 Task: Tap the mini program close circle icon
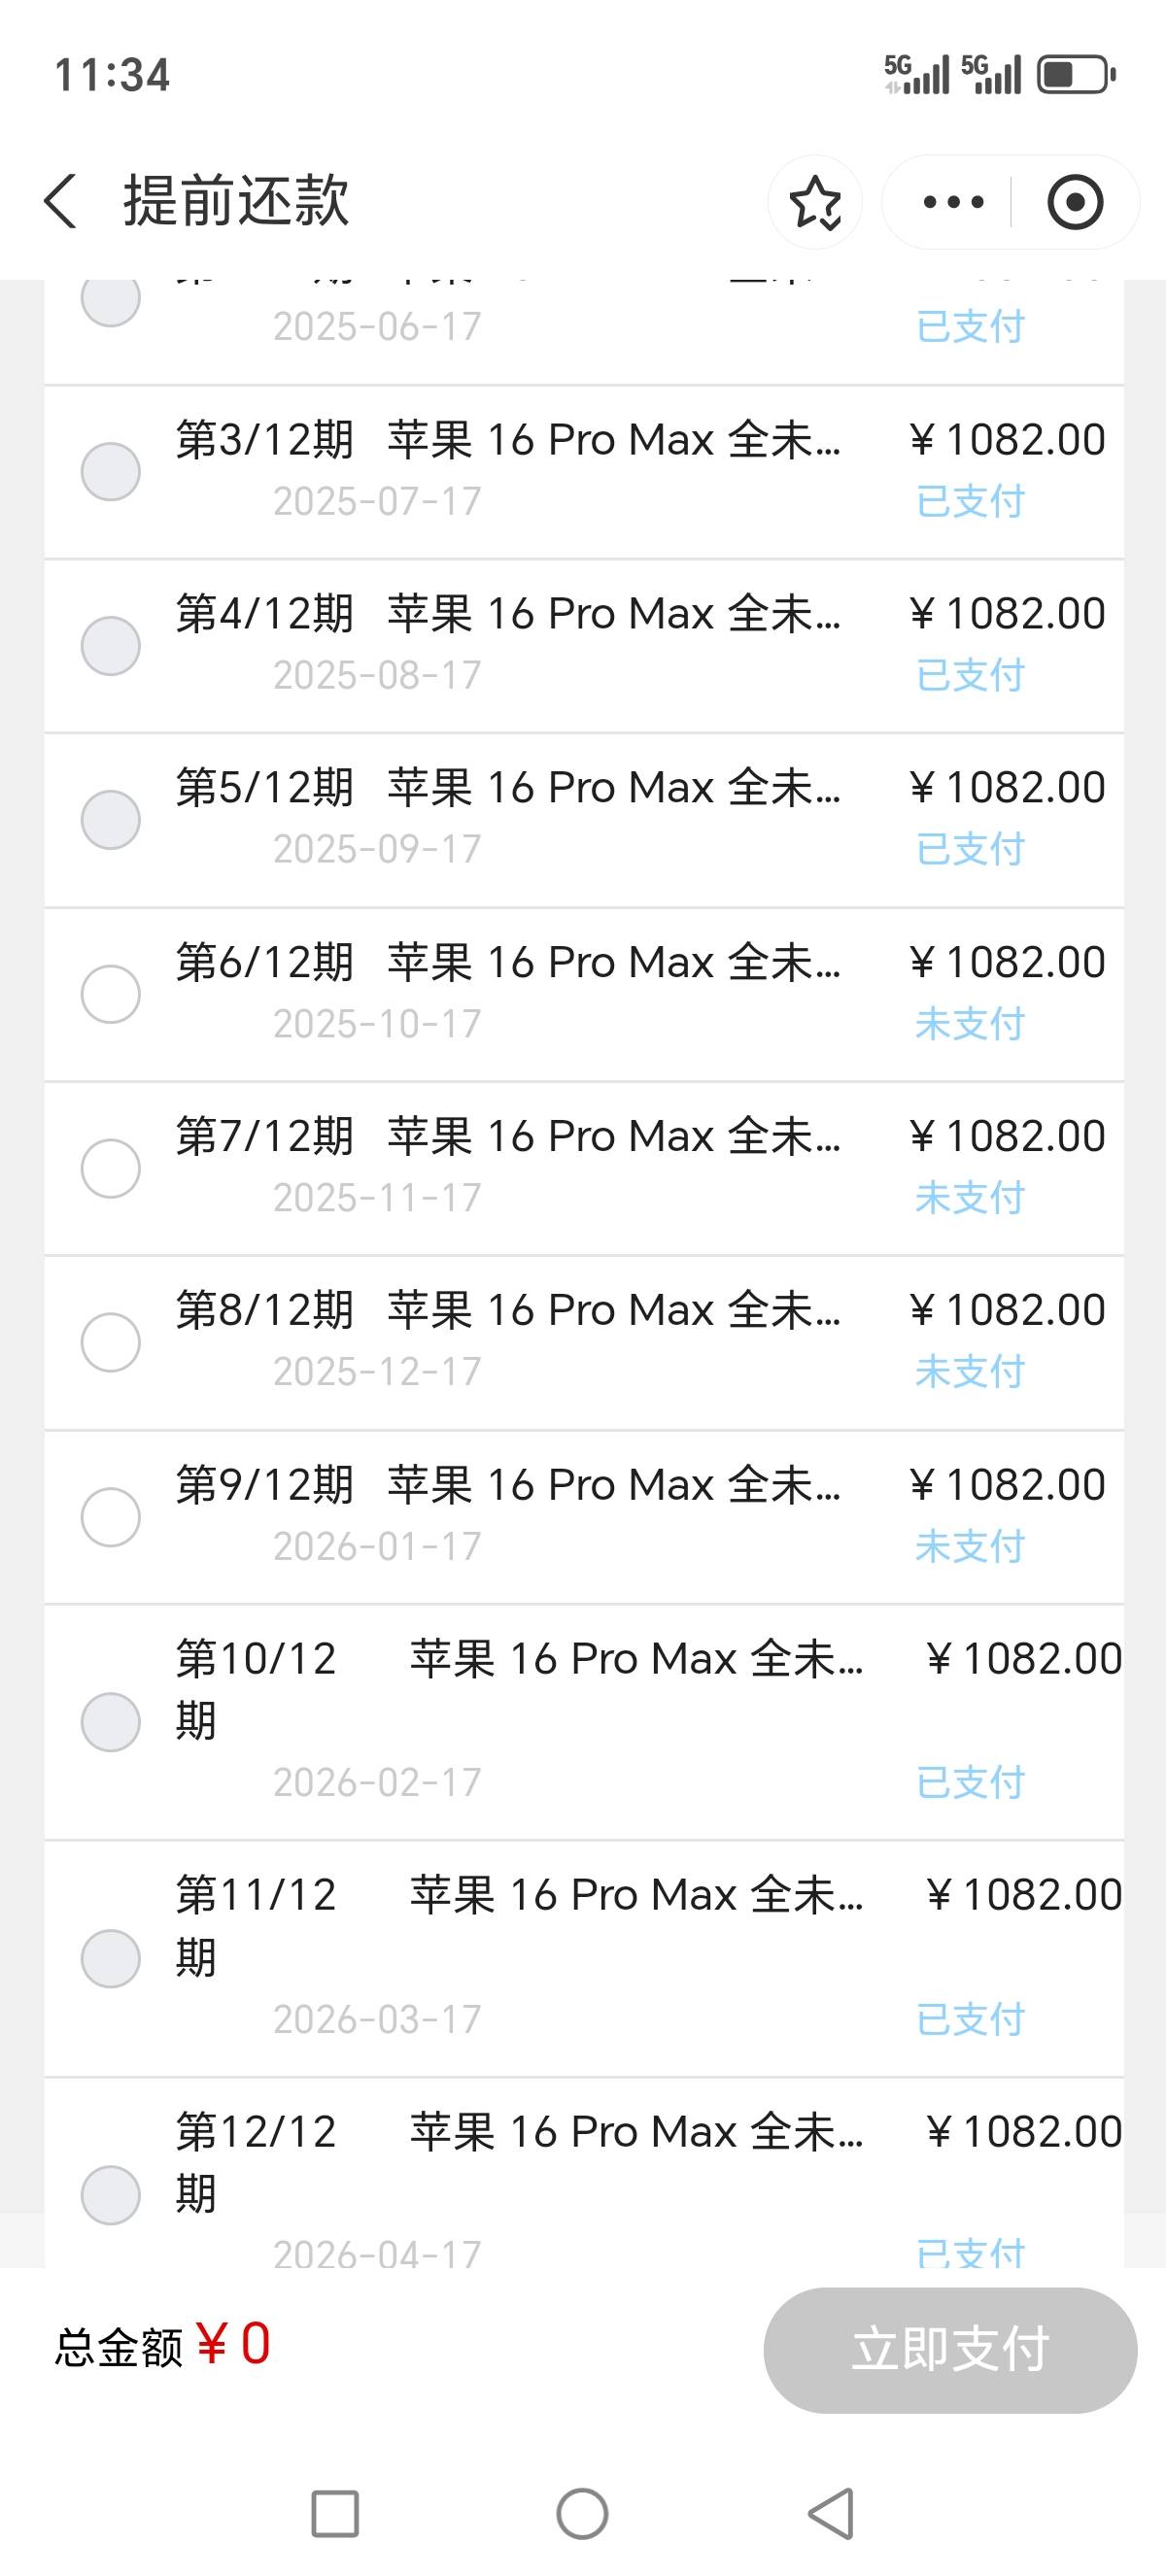coord(1075,202)
